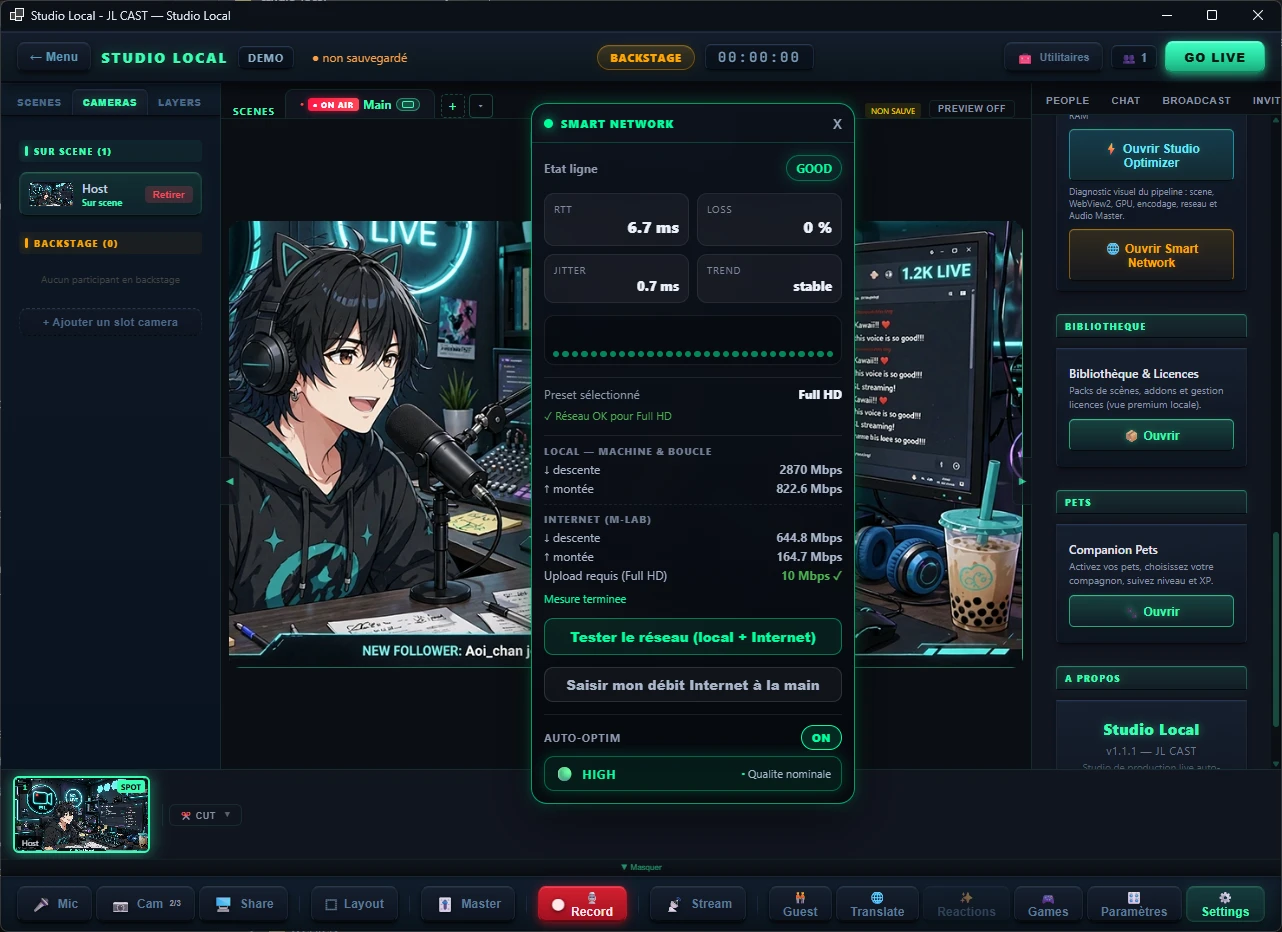Image resolution: width=1282 pixels, height=932 pixels.
Task: Click the DEMO badge
Action: (x=266, y=58)
